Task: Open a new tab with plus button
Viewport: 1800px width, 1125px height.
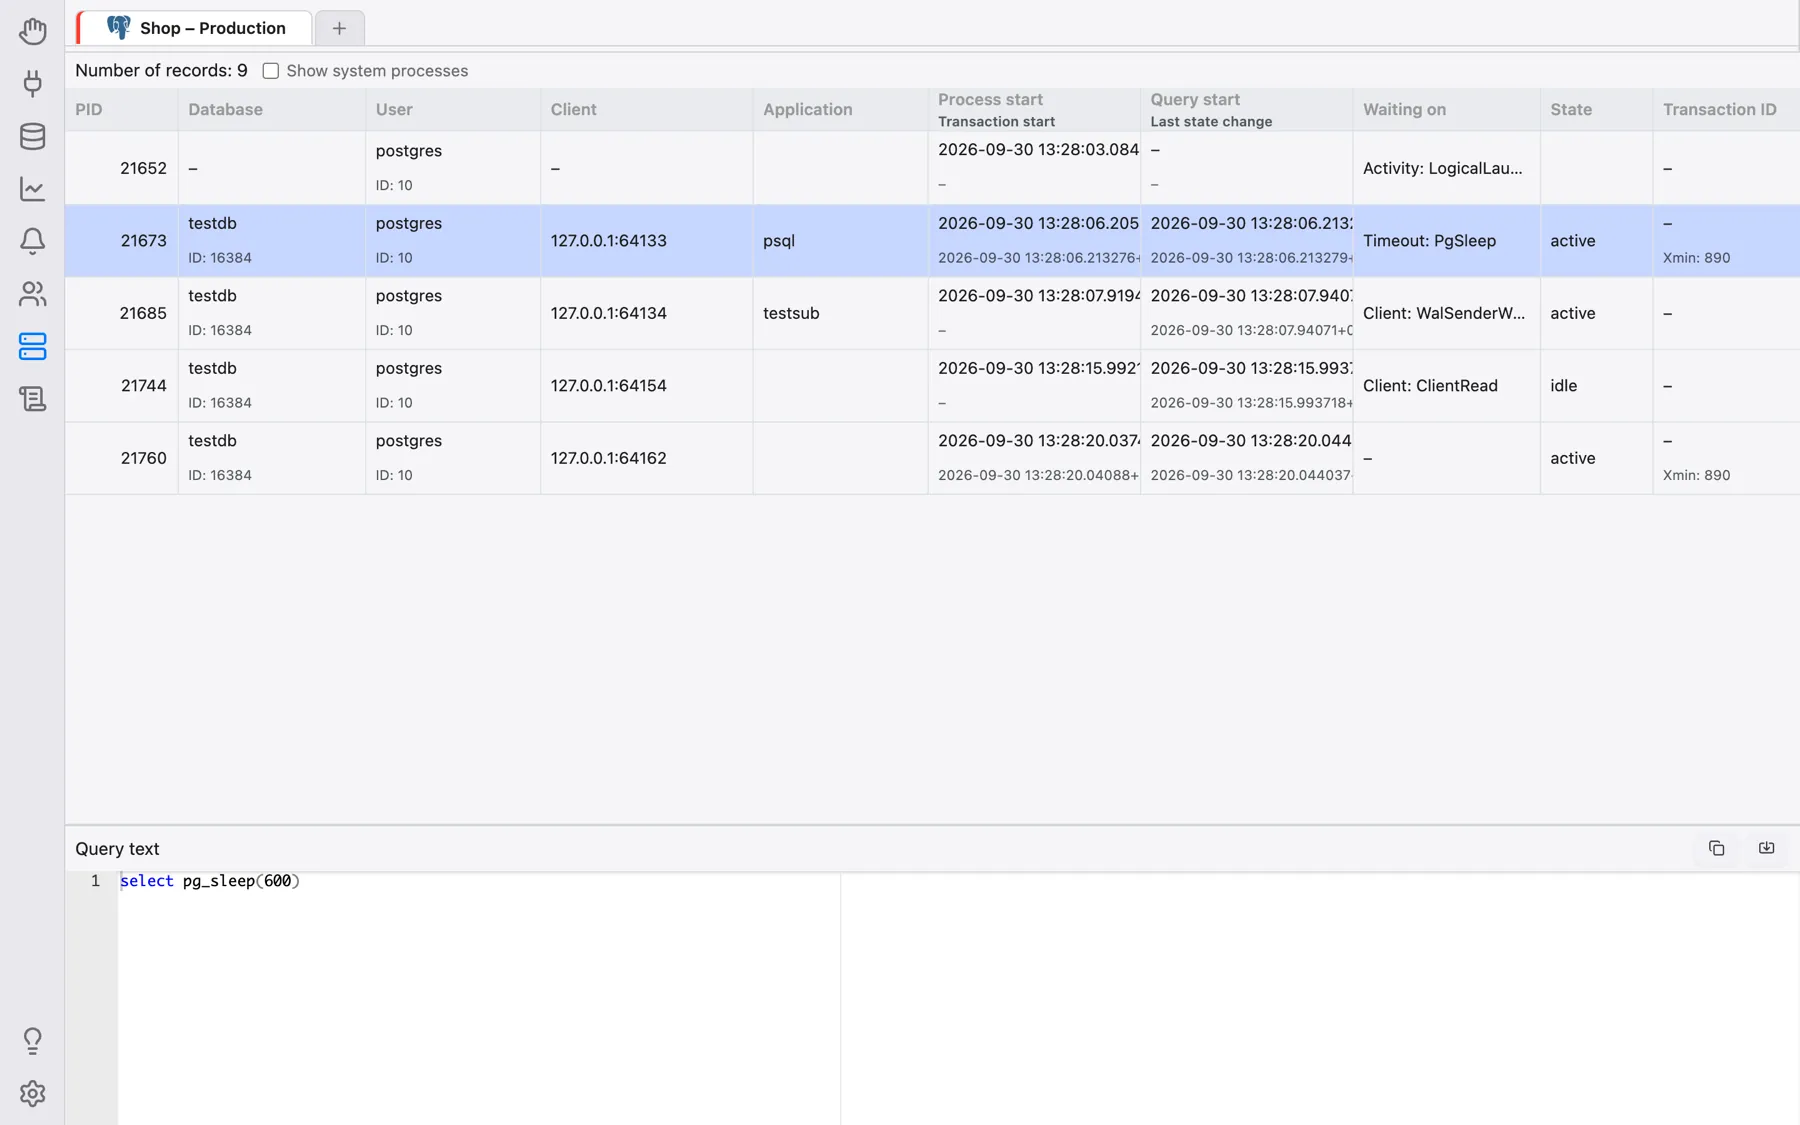Action: [x=339, y=28]
